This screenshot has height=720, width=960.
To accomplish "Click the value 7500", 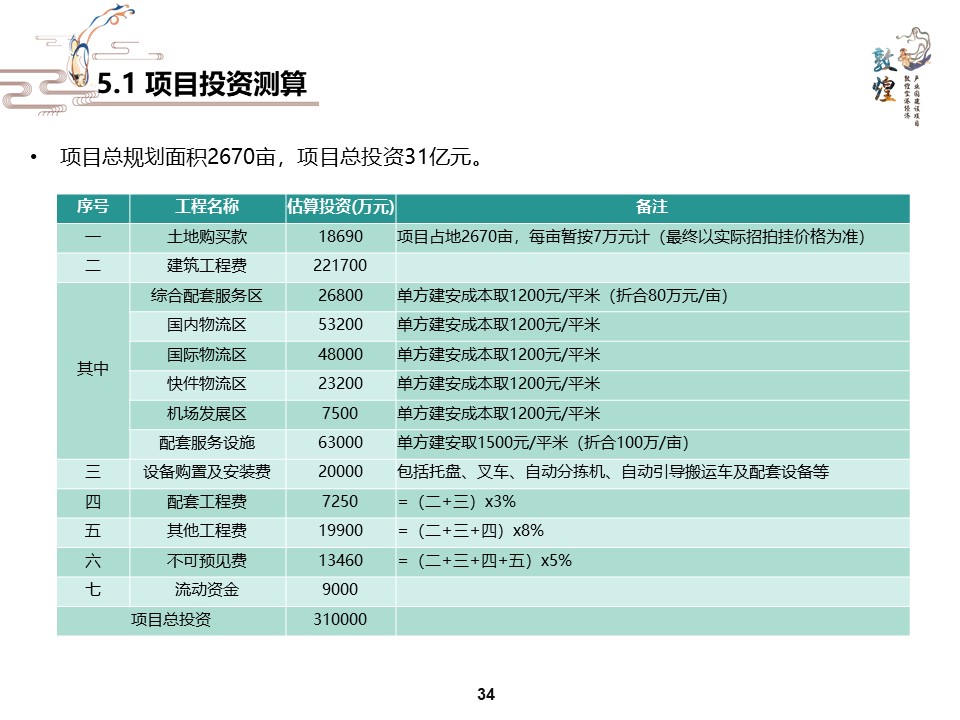I will pos(340,414).
